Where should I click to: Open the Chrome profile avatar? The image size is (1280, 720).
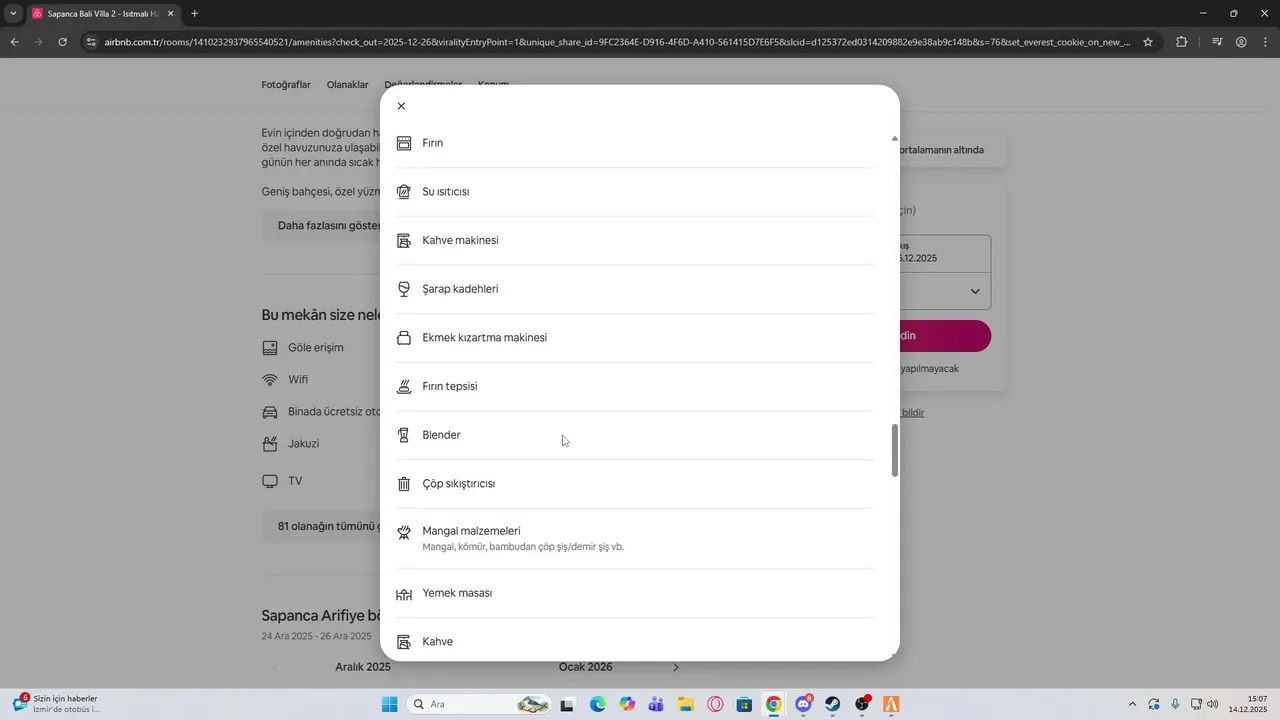[1241, 42]
